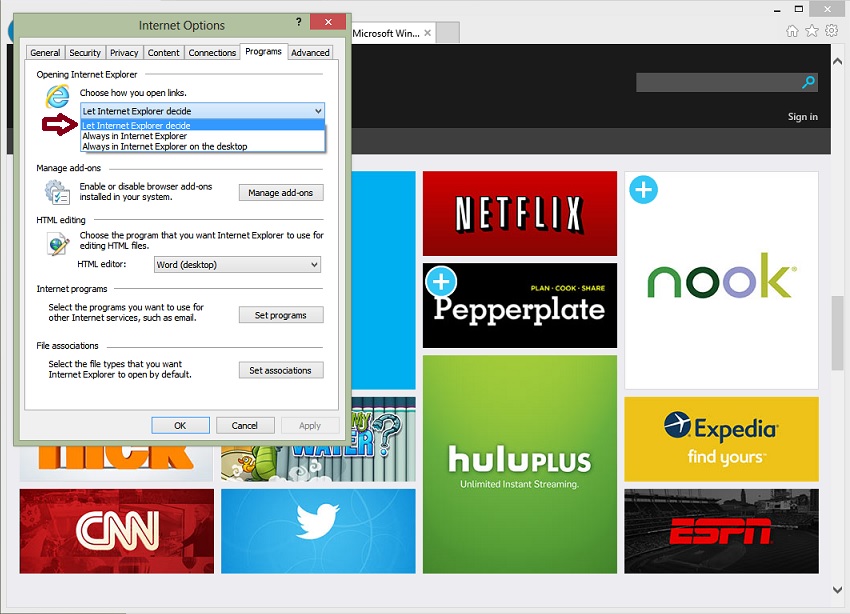Open the Hulu Plus tile
The height and width of the screenshot is (614, 850).
[520, 464]
